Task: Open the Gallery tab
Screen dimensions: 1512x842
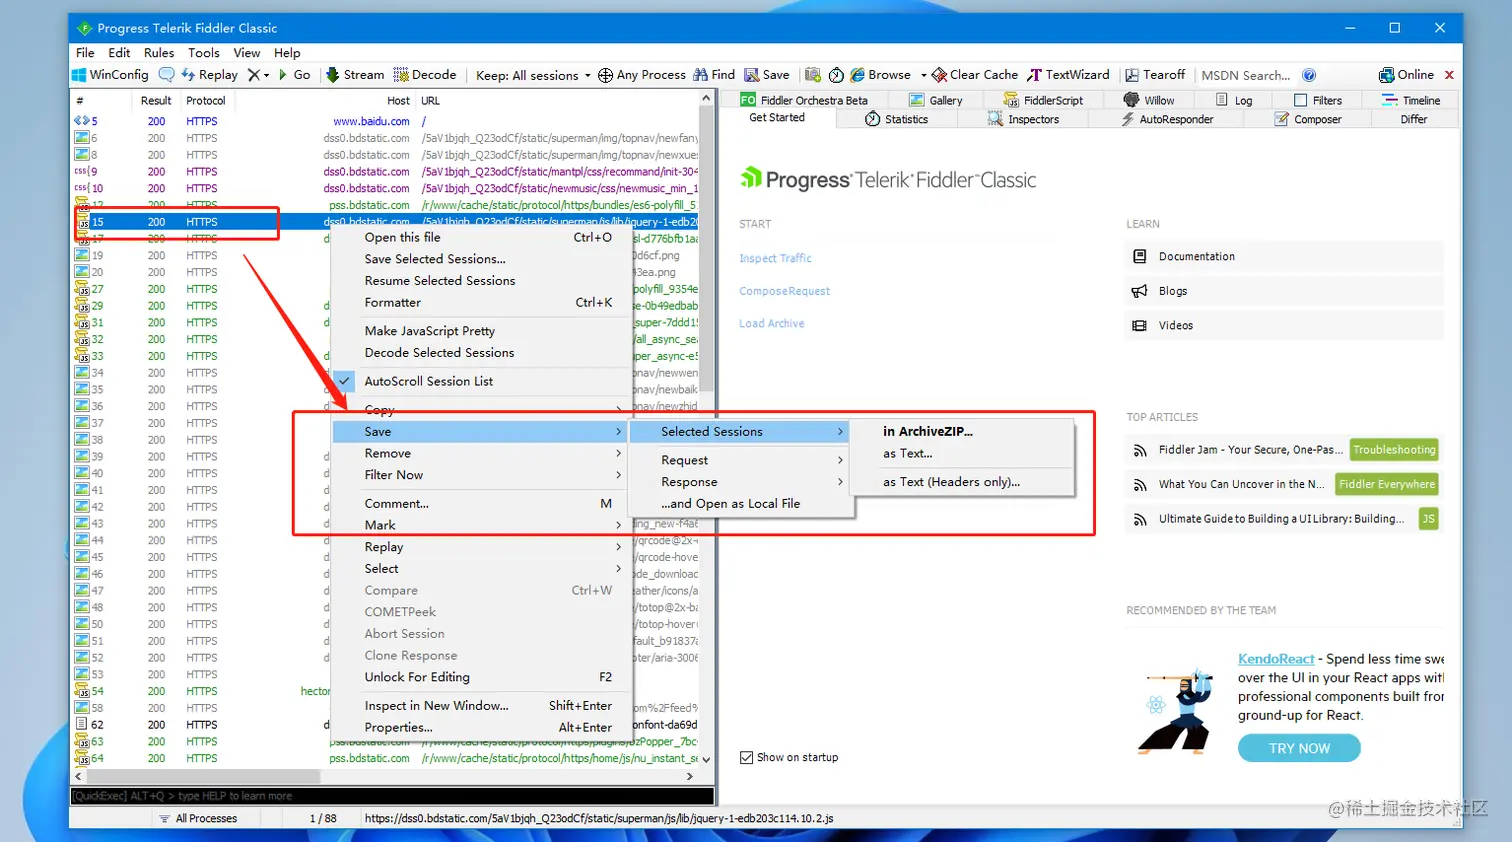Action: coord(936,100)
